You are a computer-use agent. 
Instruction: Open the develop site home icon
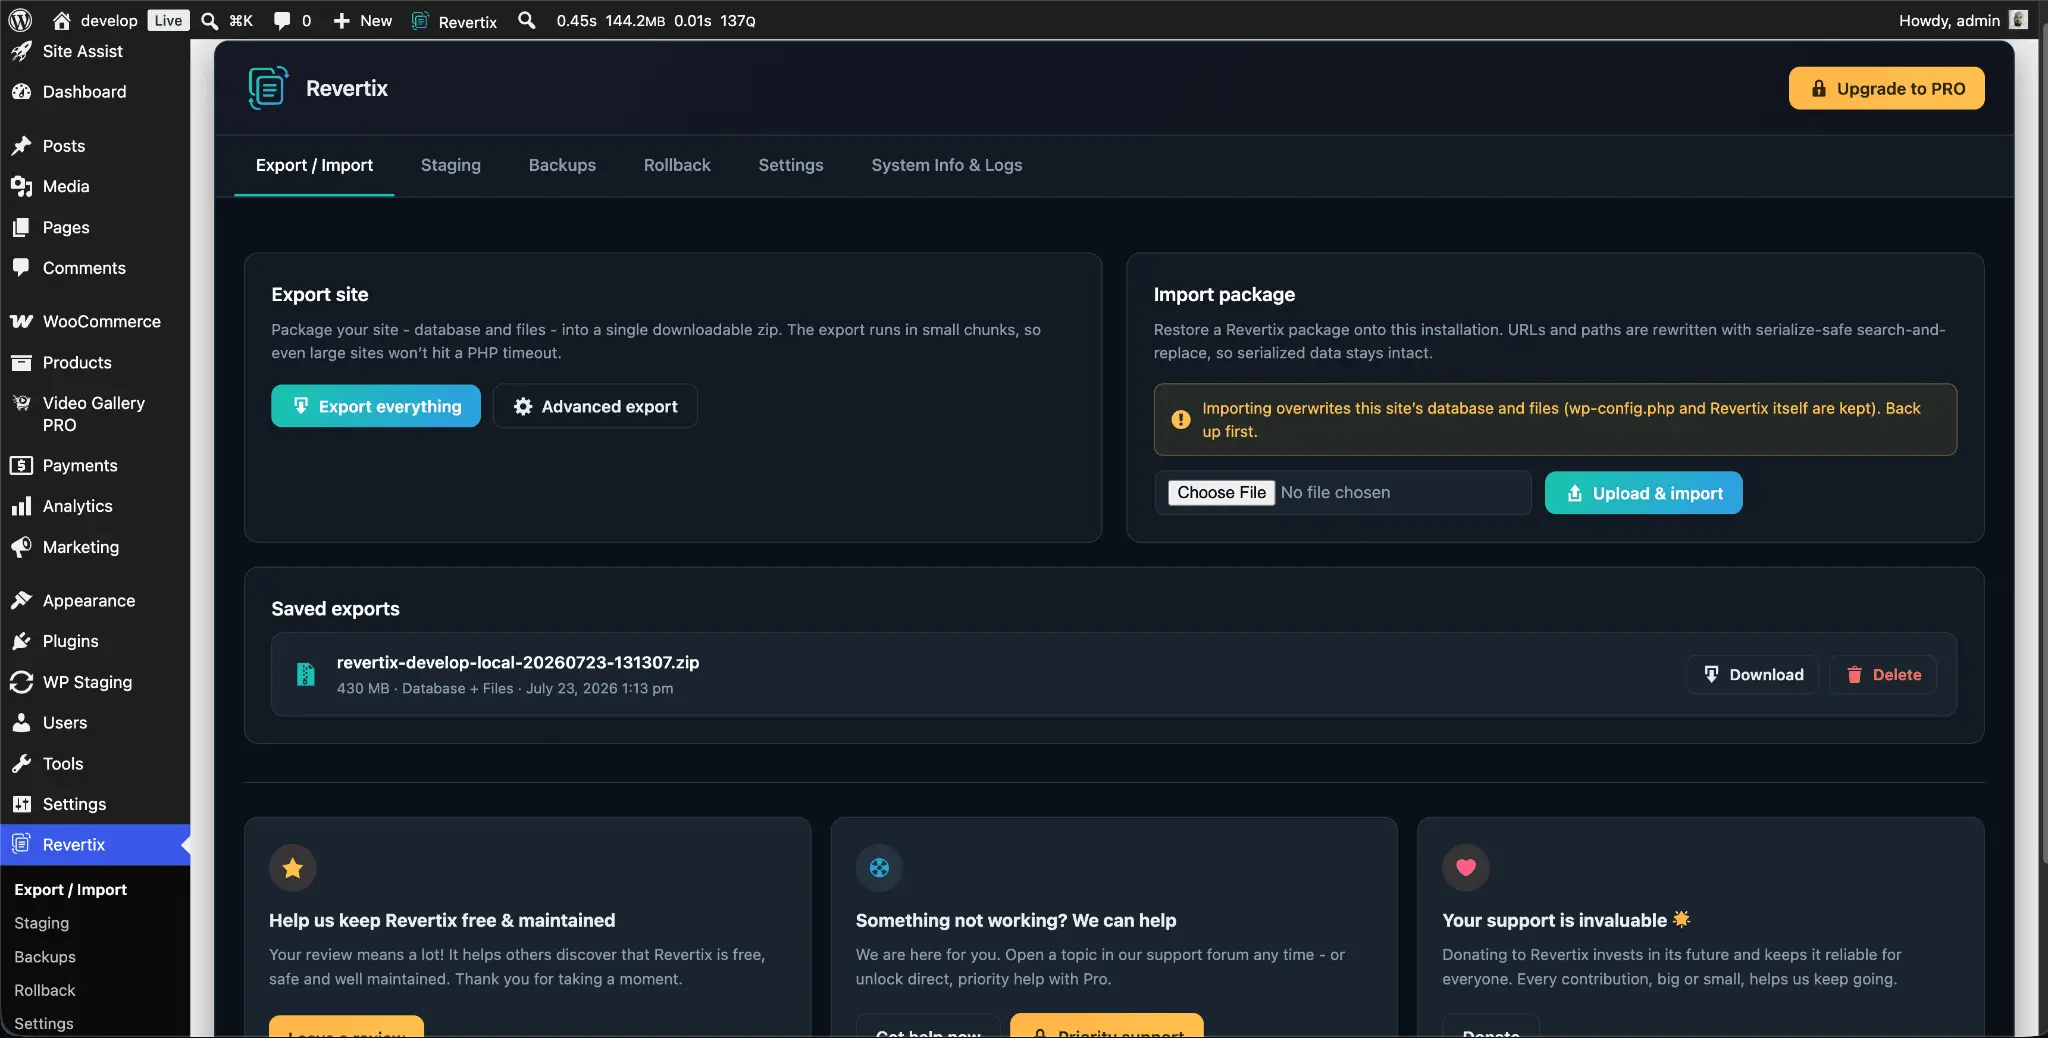coord(62,20)
